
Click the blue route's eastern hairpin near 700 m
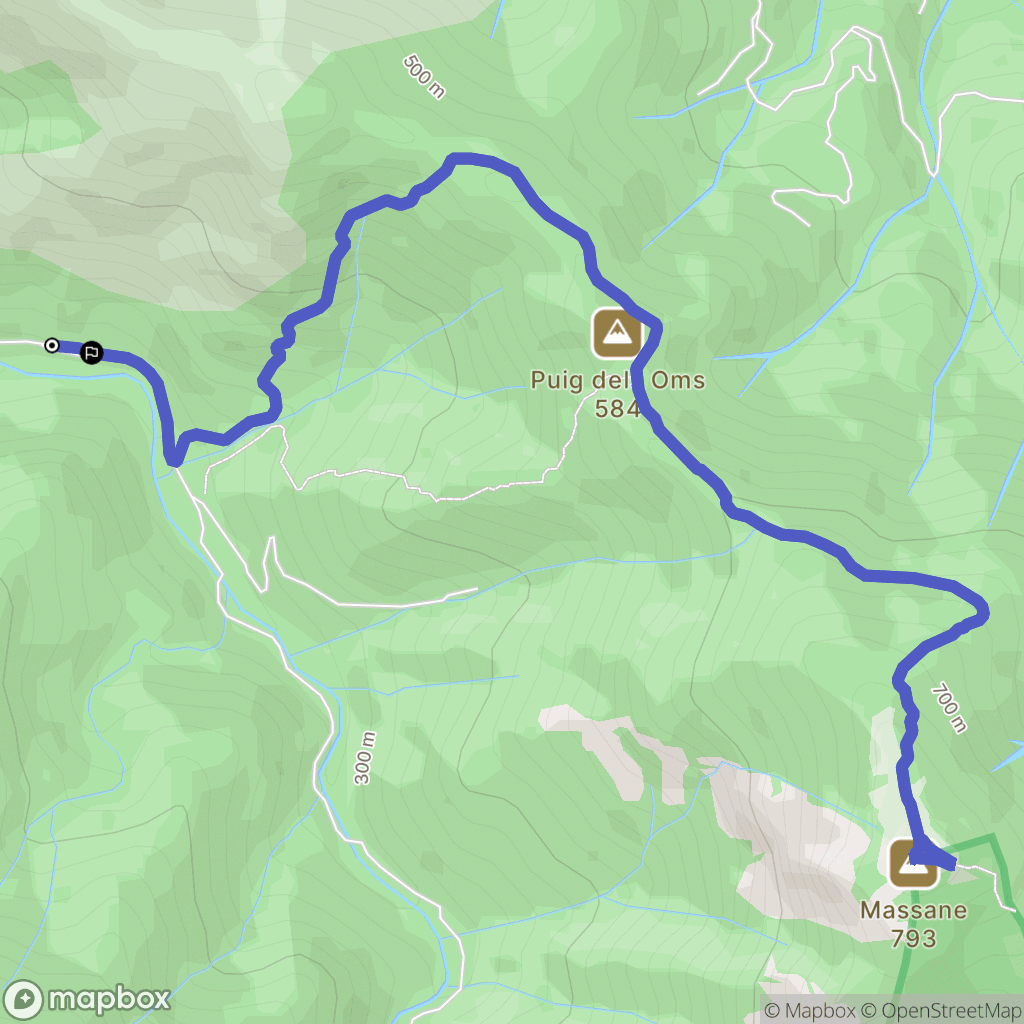tap(981, 612)
